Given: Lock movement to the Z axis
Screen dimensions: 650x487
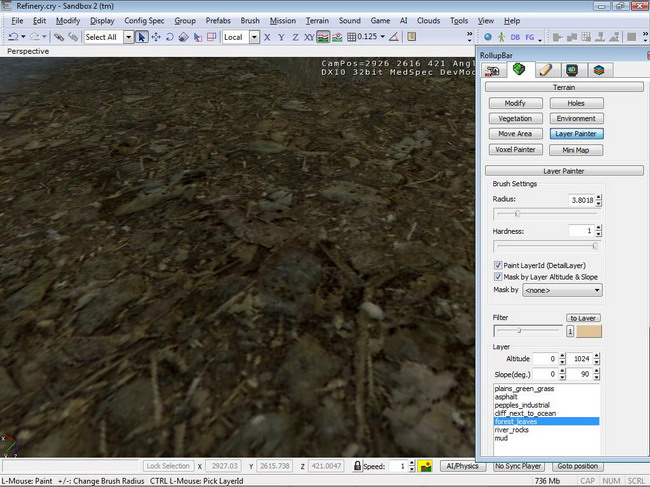Looking at the screenshot, I should coord(295,37).
